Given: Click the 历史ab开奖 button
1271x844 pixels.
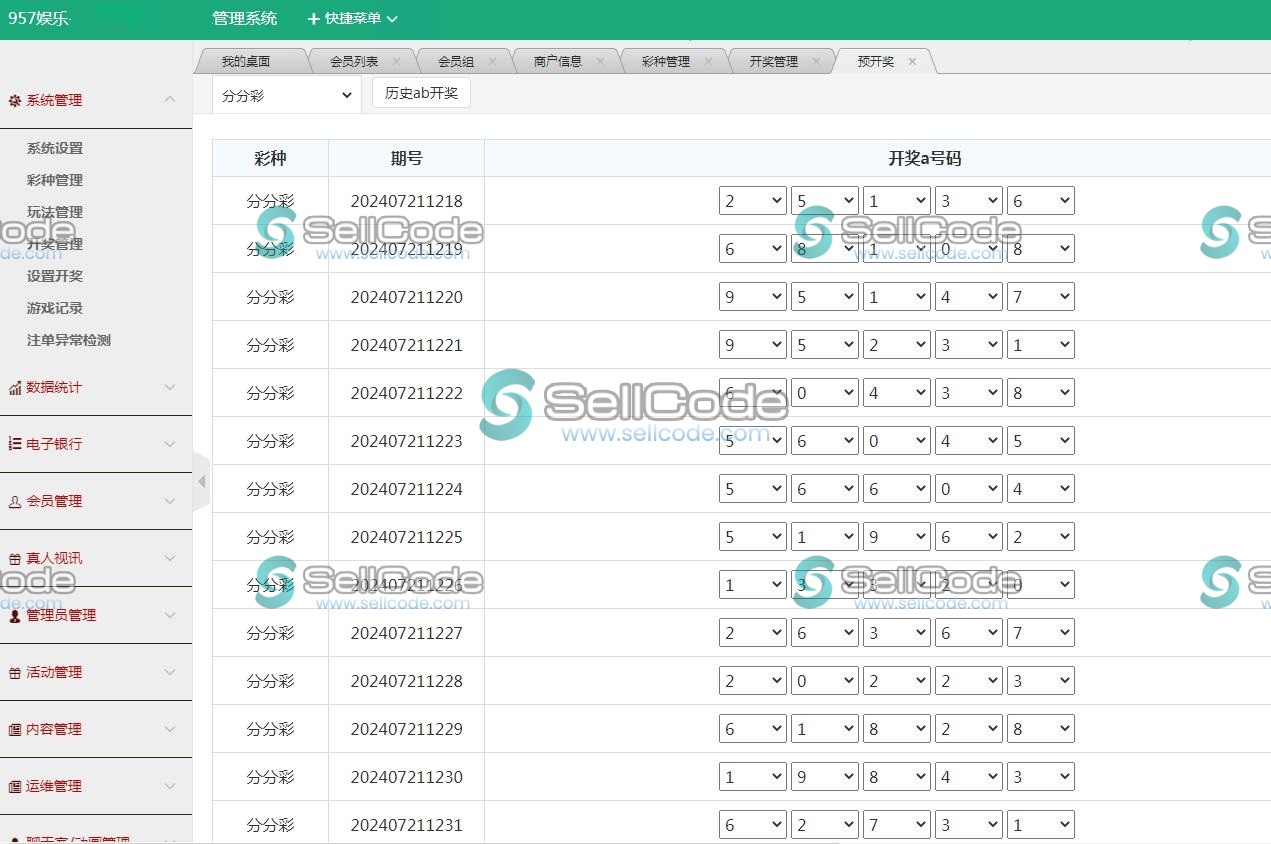Looking at the screenshot, I should 420,93.
